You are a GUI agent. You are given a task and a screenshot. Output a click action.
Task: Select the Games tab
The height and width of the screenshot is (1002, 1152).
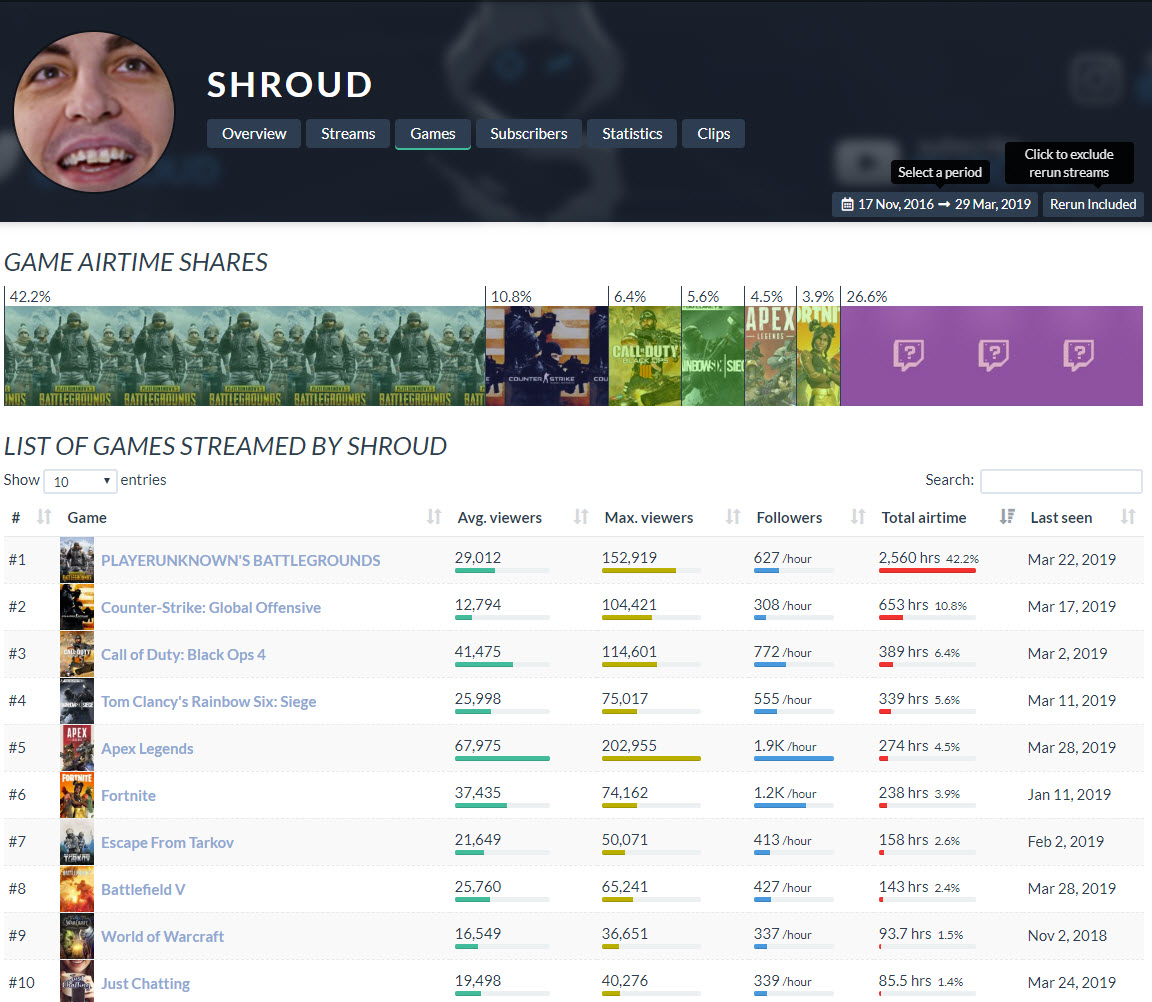pos(433,134)
